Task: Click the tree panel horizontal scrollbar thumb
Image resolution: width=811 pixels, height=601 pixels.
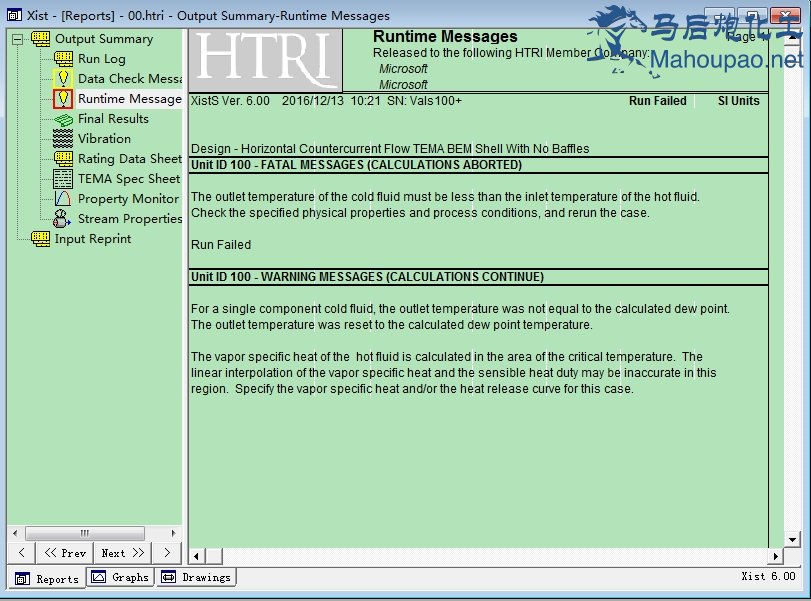Action: tap(84, 534)
